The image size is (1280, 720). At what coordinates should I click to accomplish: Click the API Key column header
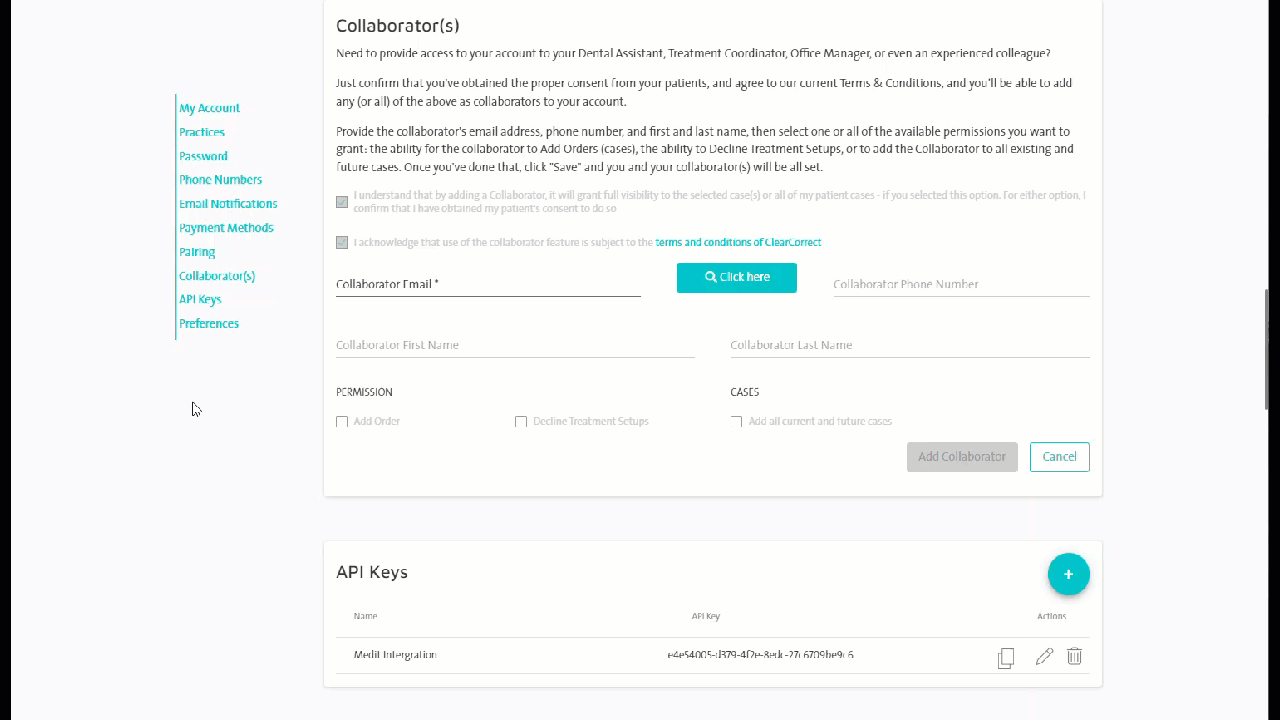click(706, 616)
